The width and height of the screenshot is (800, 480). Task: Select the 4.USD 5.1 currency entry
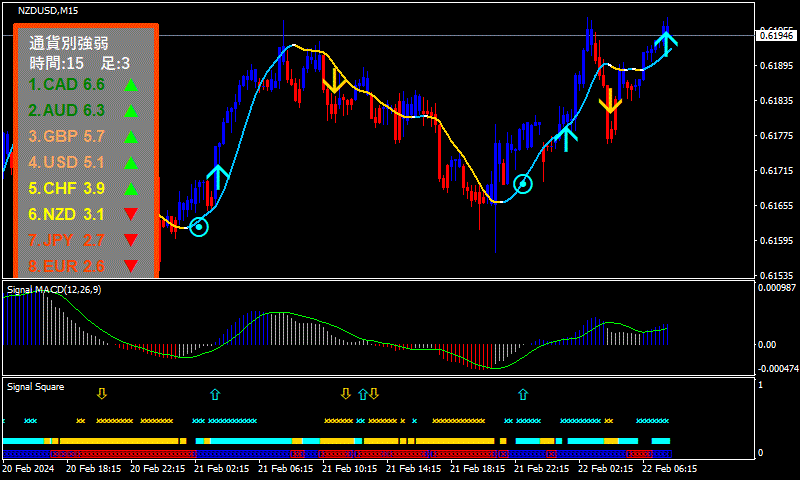[67, 162]
